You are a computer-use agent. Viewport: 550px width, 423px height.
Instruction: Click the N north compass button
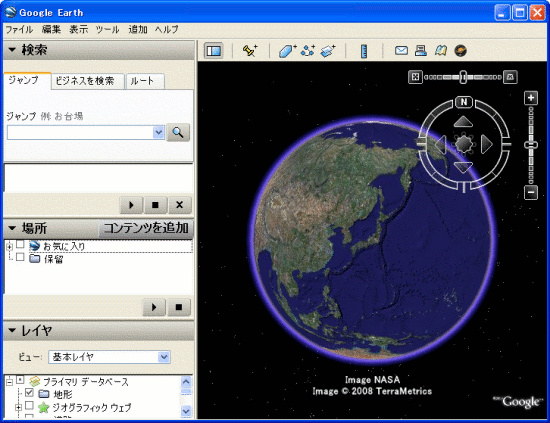click(x=464, y=102)
